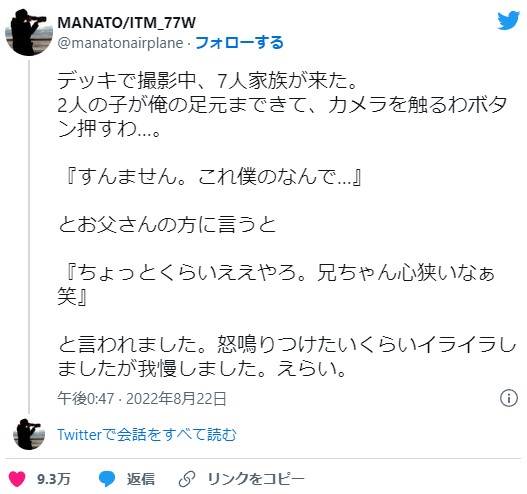Click the line とお父さんの方に言うと
527x494 pixels.
[167, 224]
